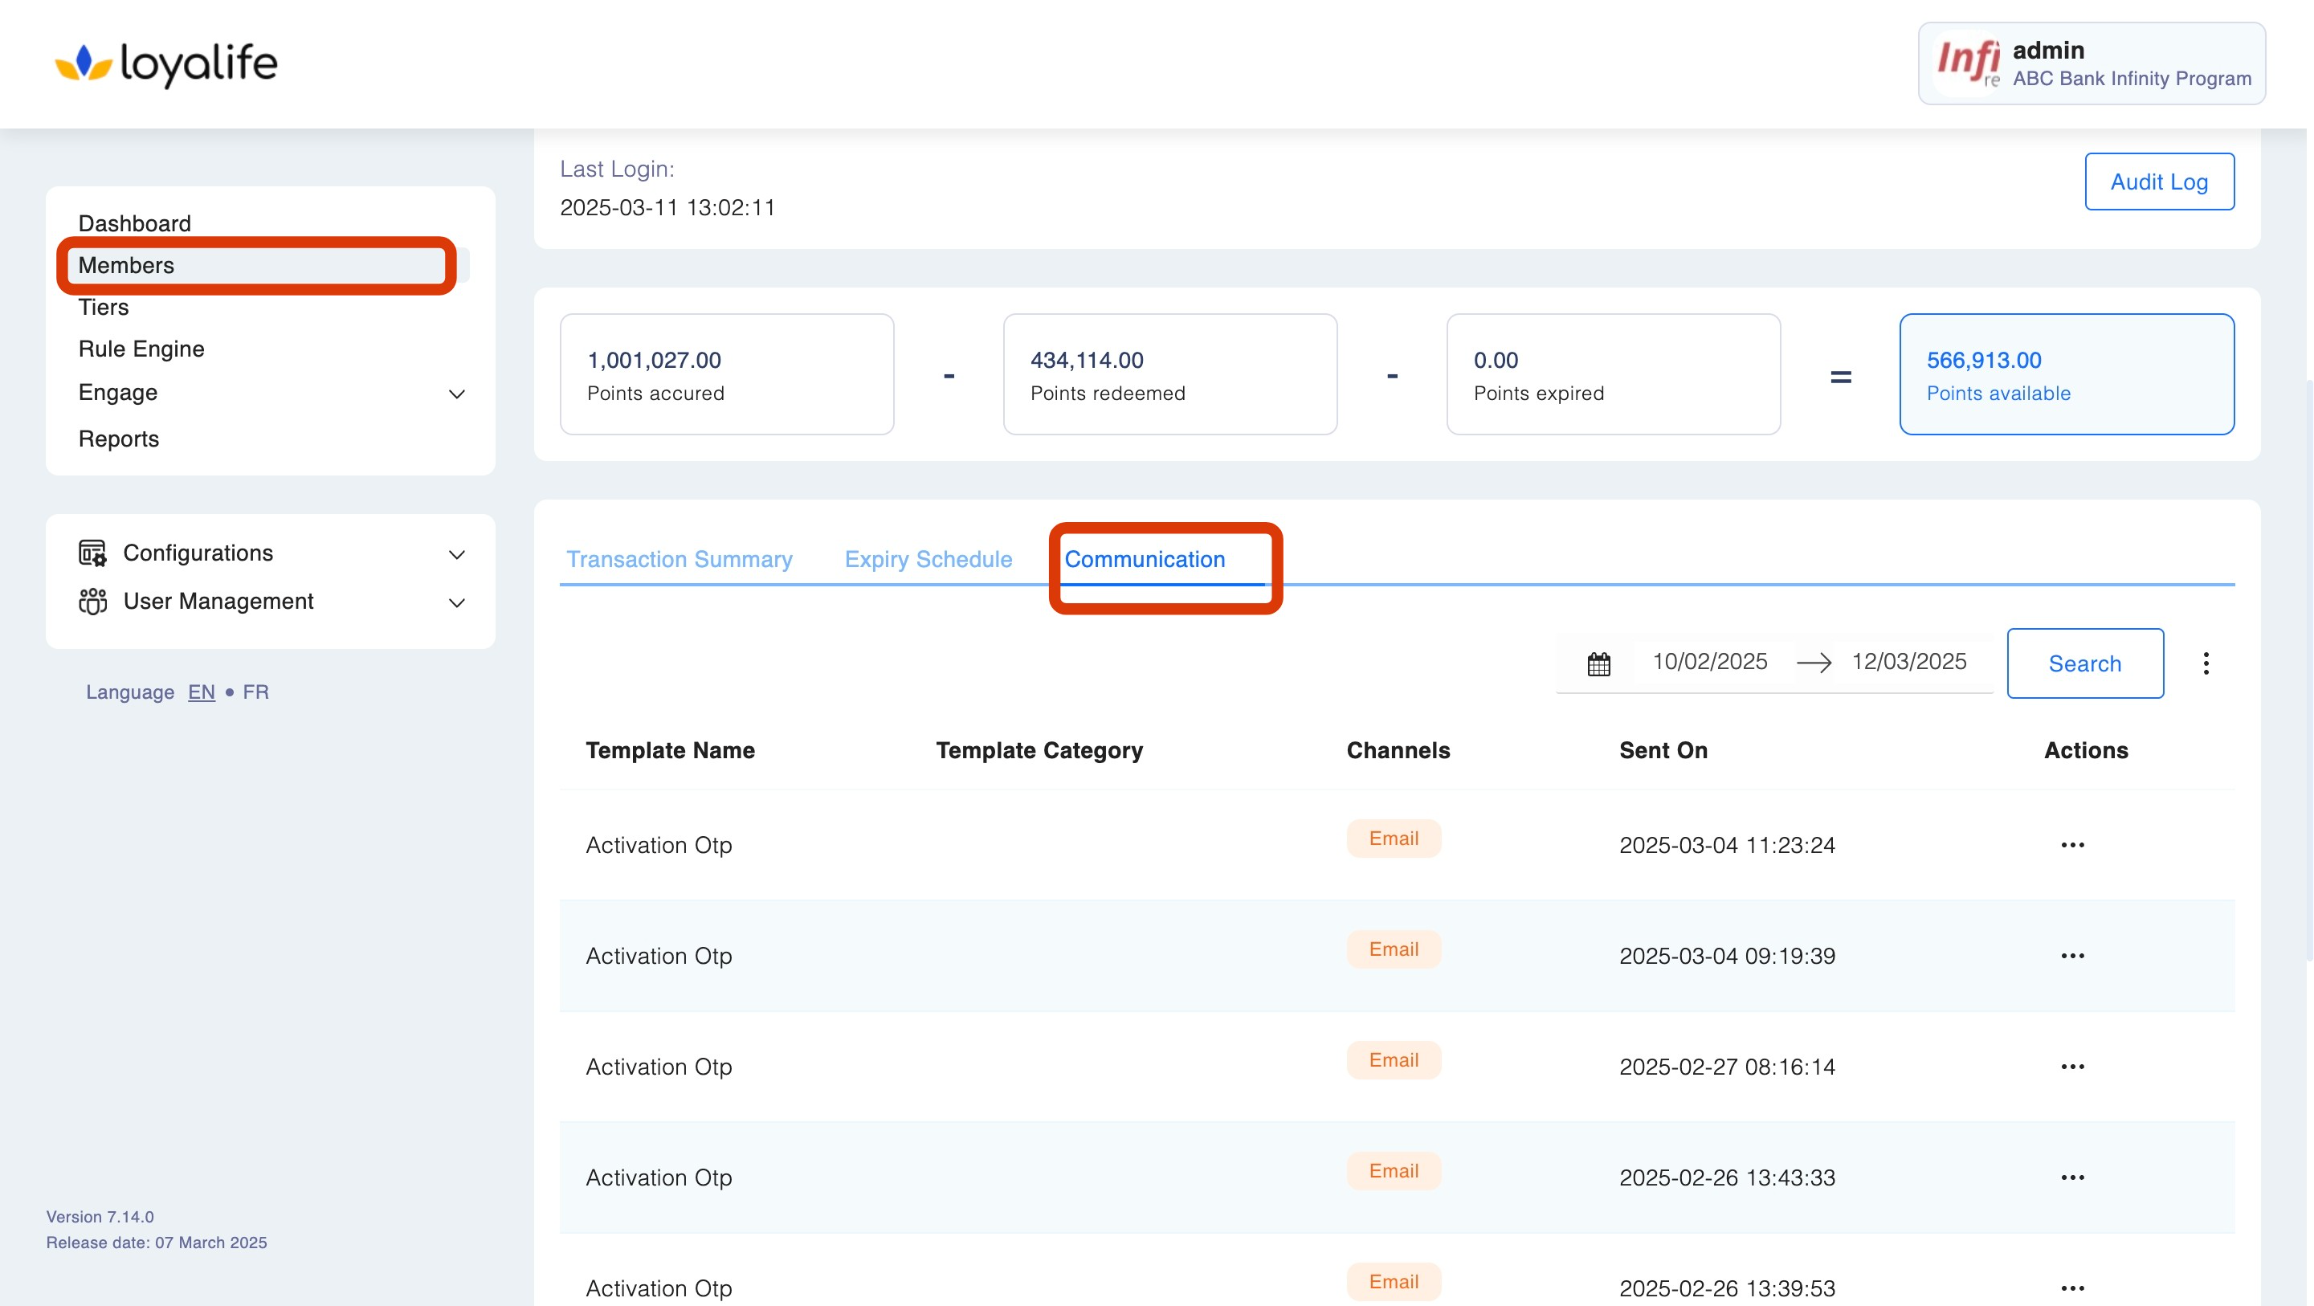Click the Configurations settings icon

(92, 553)
